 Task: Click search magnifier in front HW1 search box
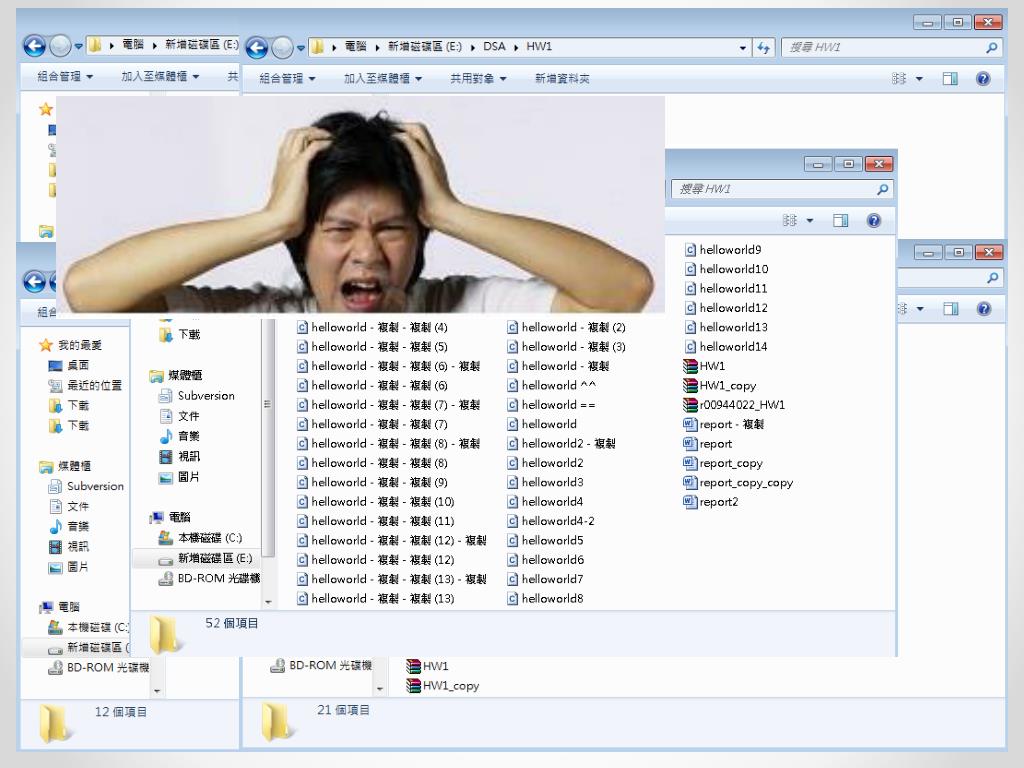point(882,189)
